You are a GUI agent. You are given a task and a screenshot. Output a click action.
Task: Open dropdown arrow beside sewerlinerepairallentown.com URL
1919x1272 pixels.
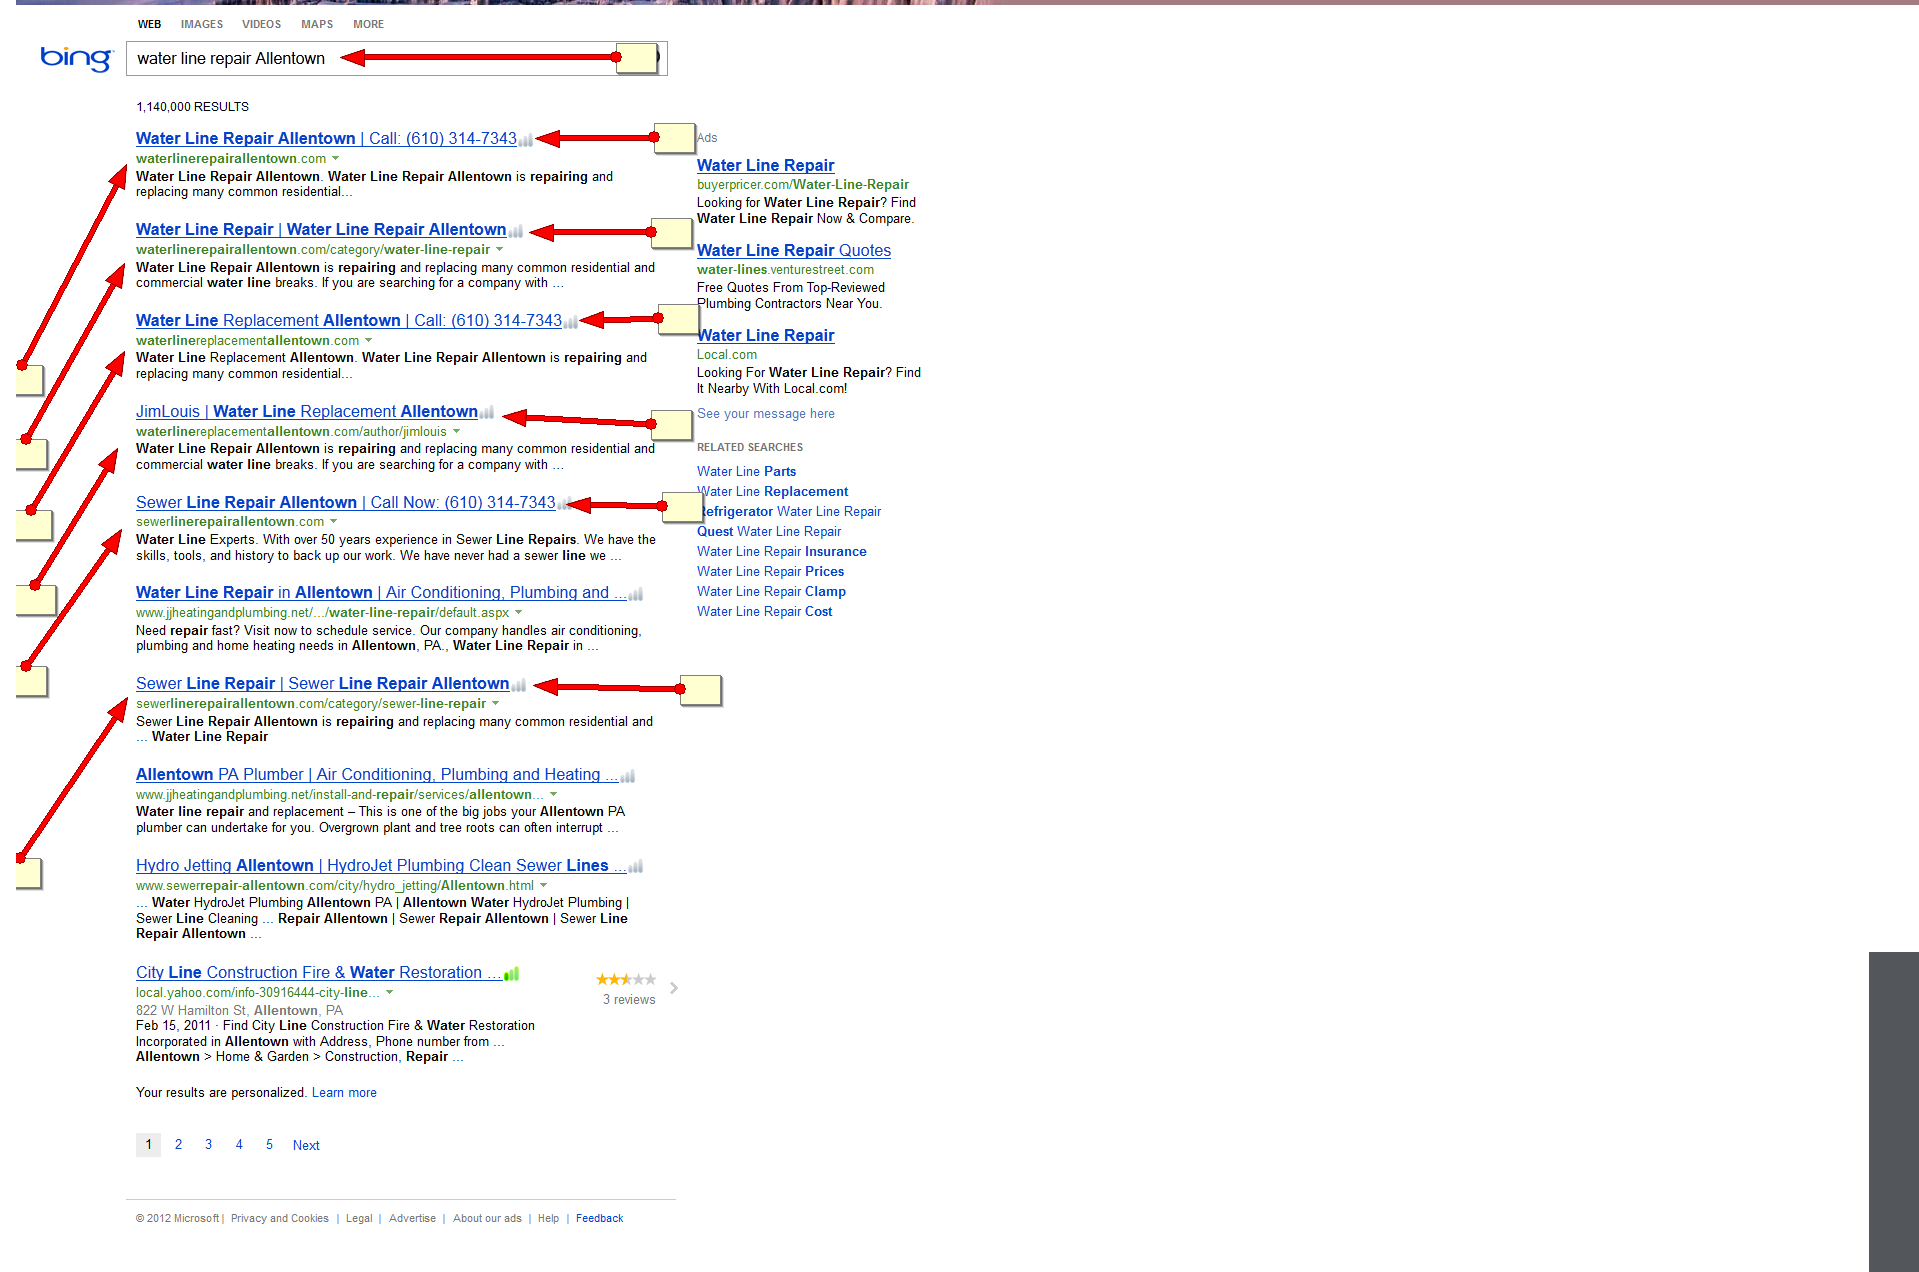[333, 522]
